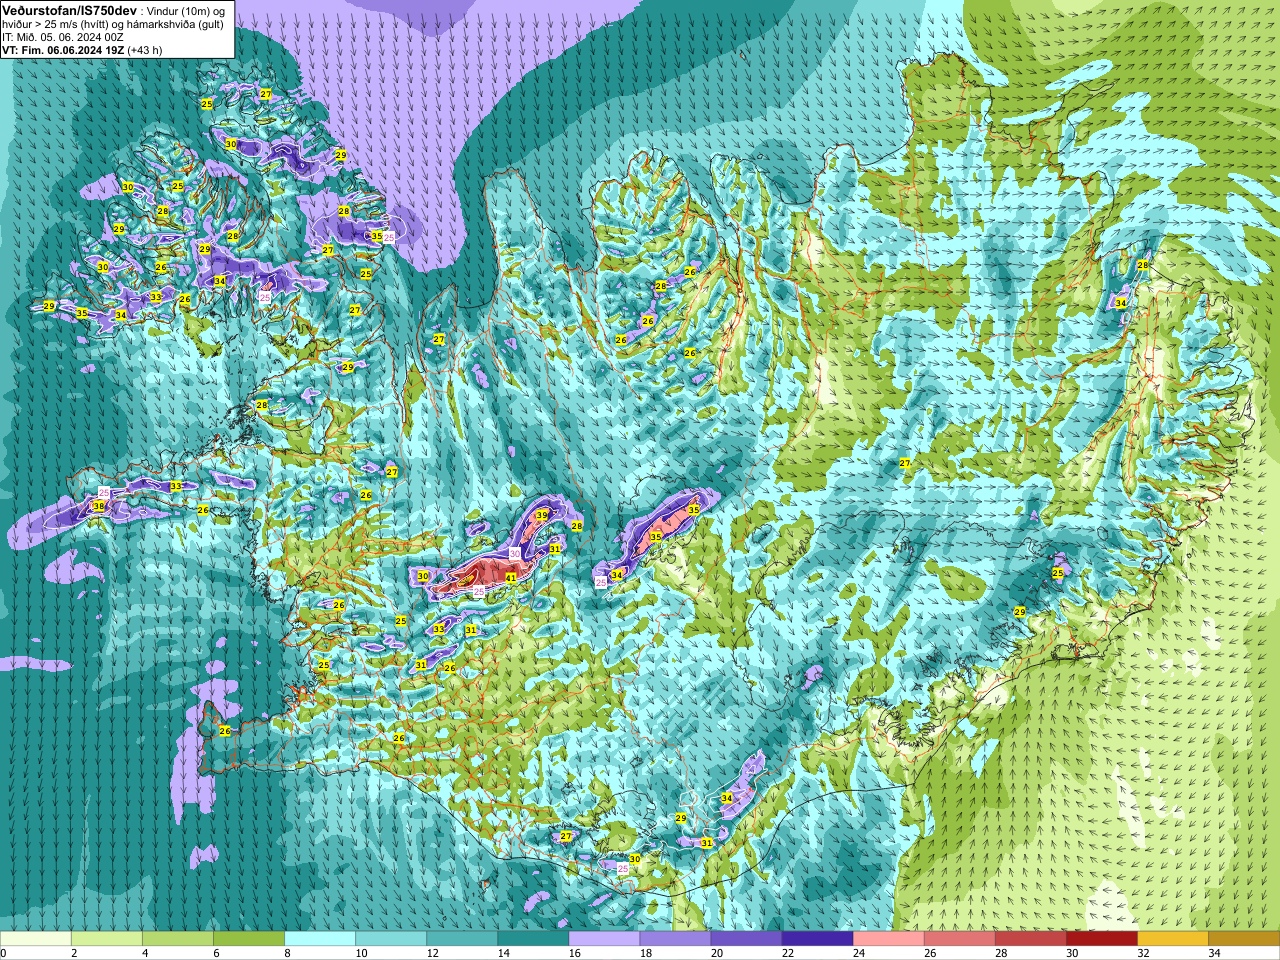
Task: Click the legend scale number 16
Action: [574, 953]
